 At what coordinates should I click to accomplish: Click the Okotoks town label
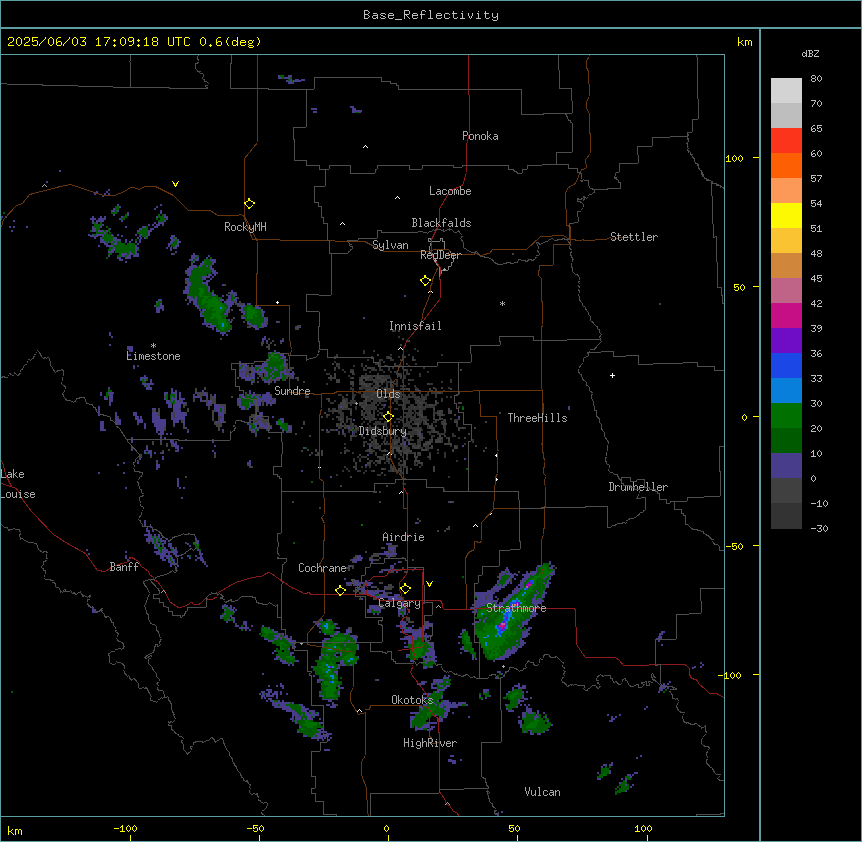coord(412,700)
